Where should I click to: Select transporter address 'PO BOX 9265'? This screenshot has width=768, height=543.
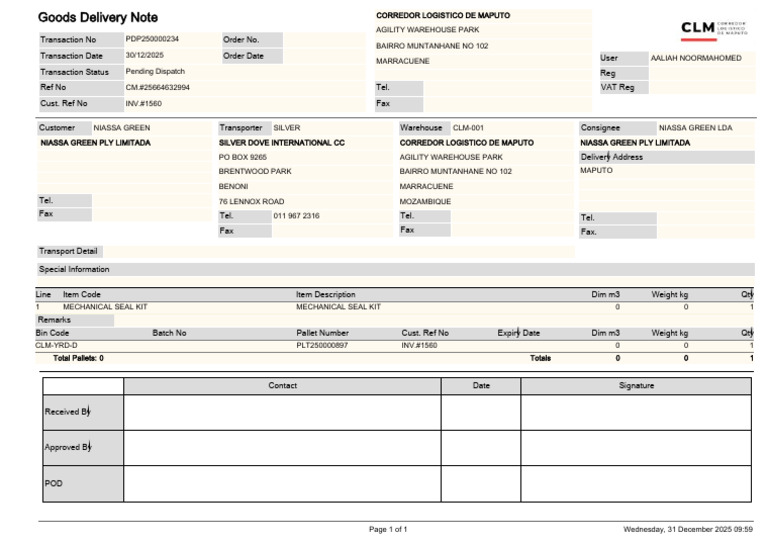tap(242, 157)
